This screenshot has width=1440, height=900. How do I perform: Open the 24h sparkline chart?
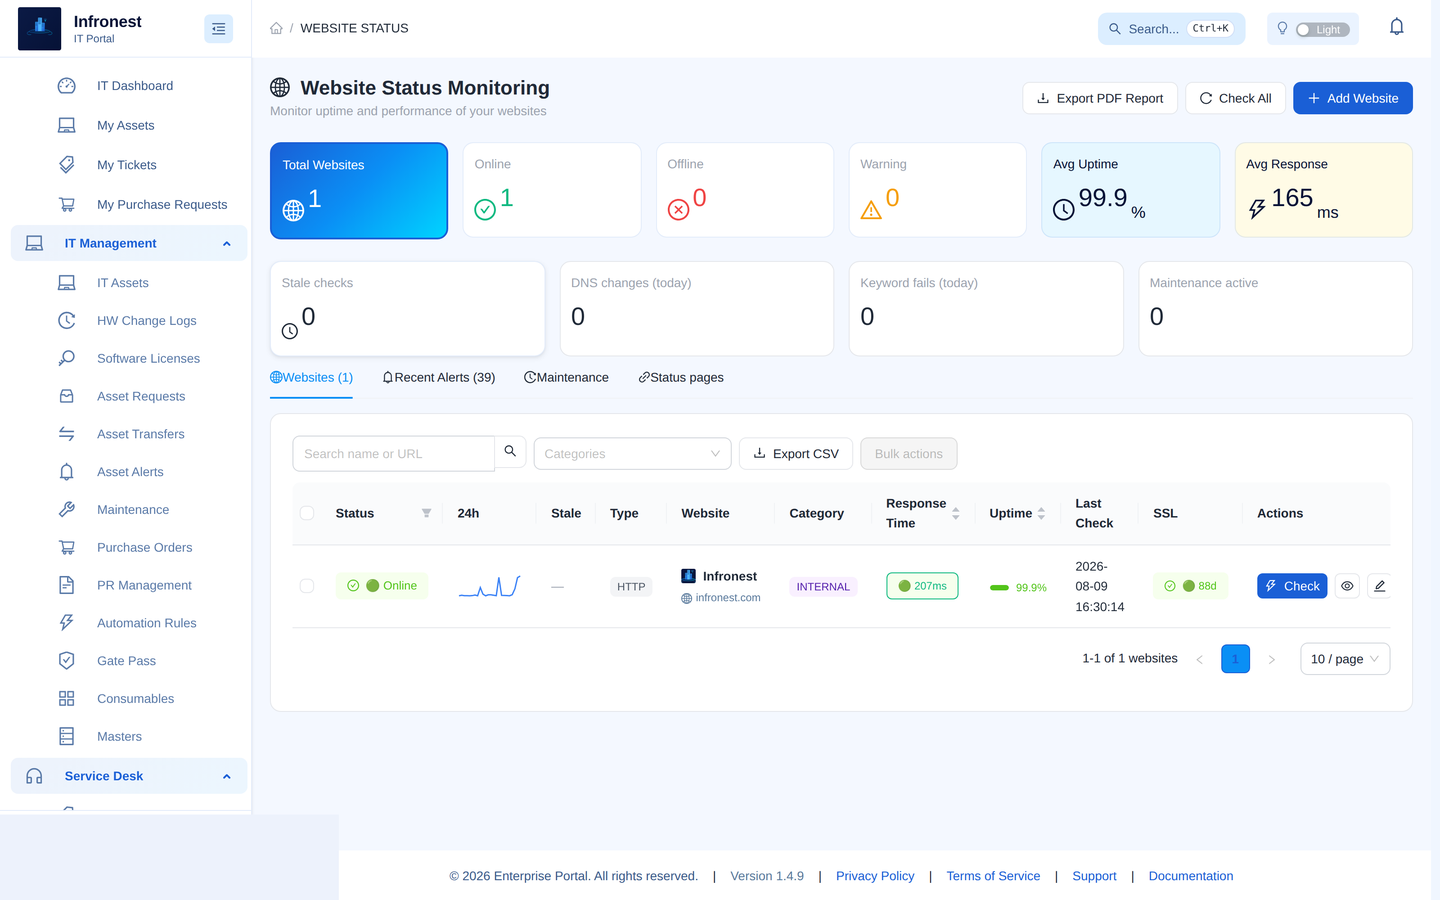(489, 586)
